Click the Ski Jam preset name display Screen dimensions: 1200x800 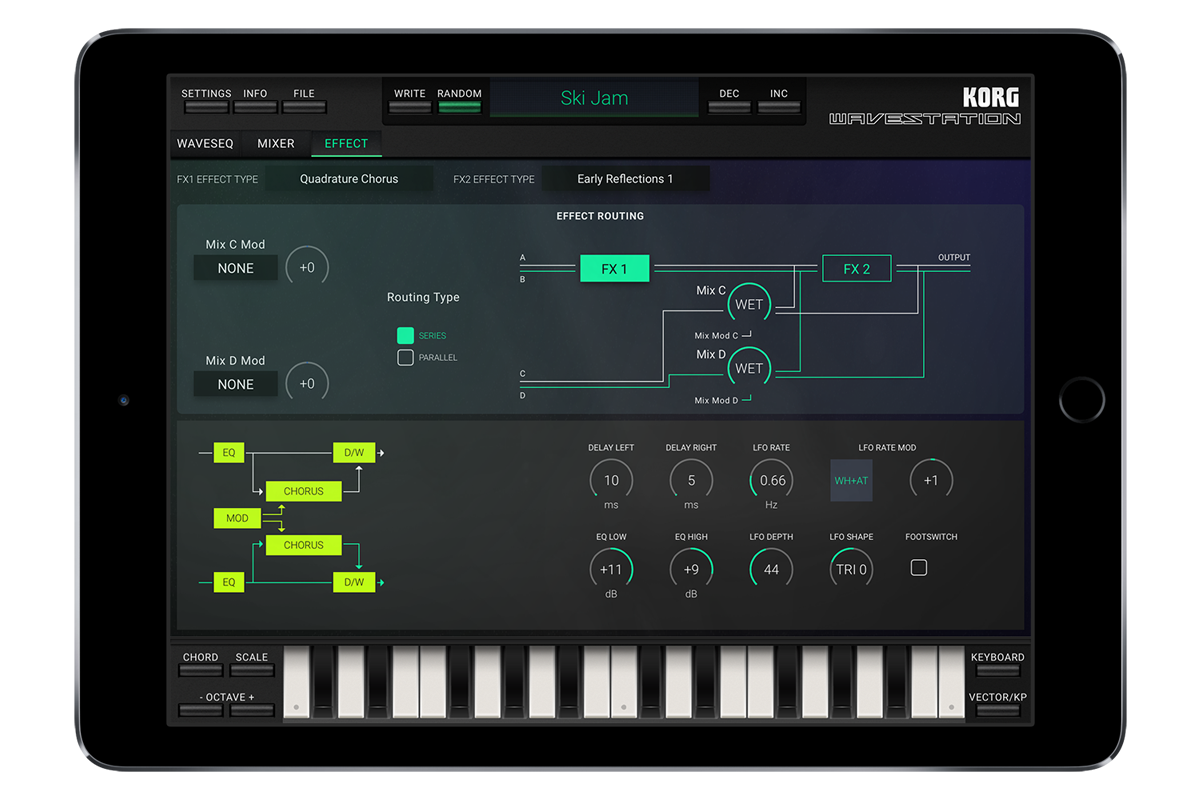pyautogui.click(x=594, y=99)
